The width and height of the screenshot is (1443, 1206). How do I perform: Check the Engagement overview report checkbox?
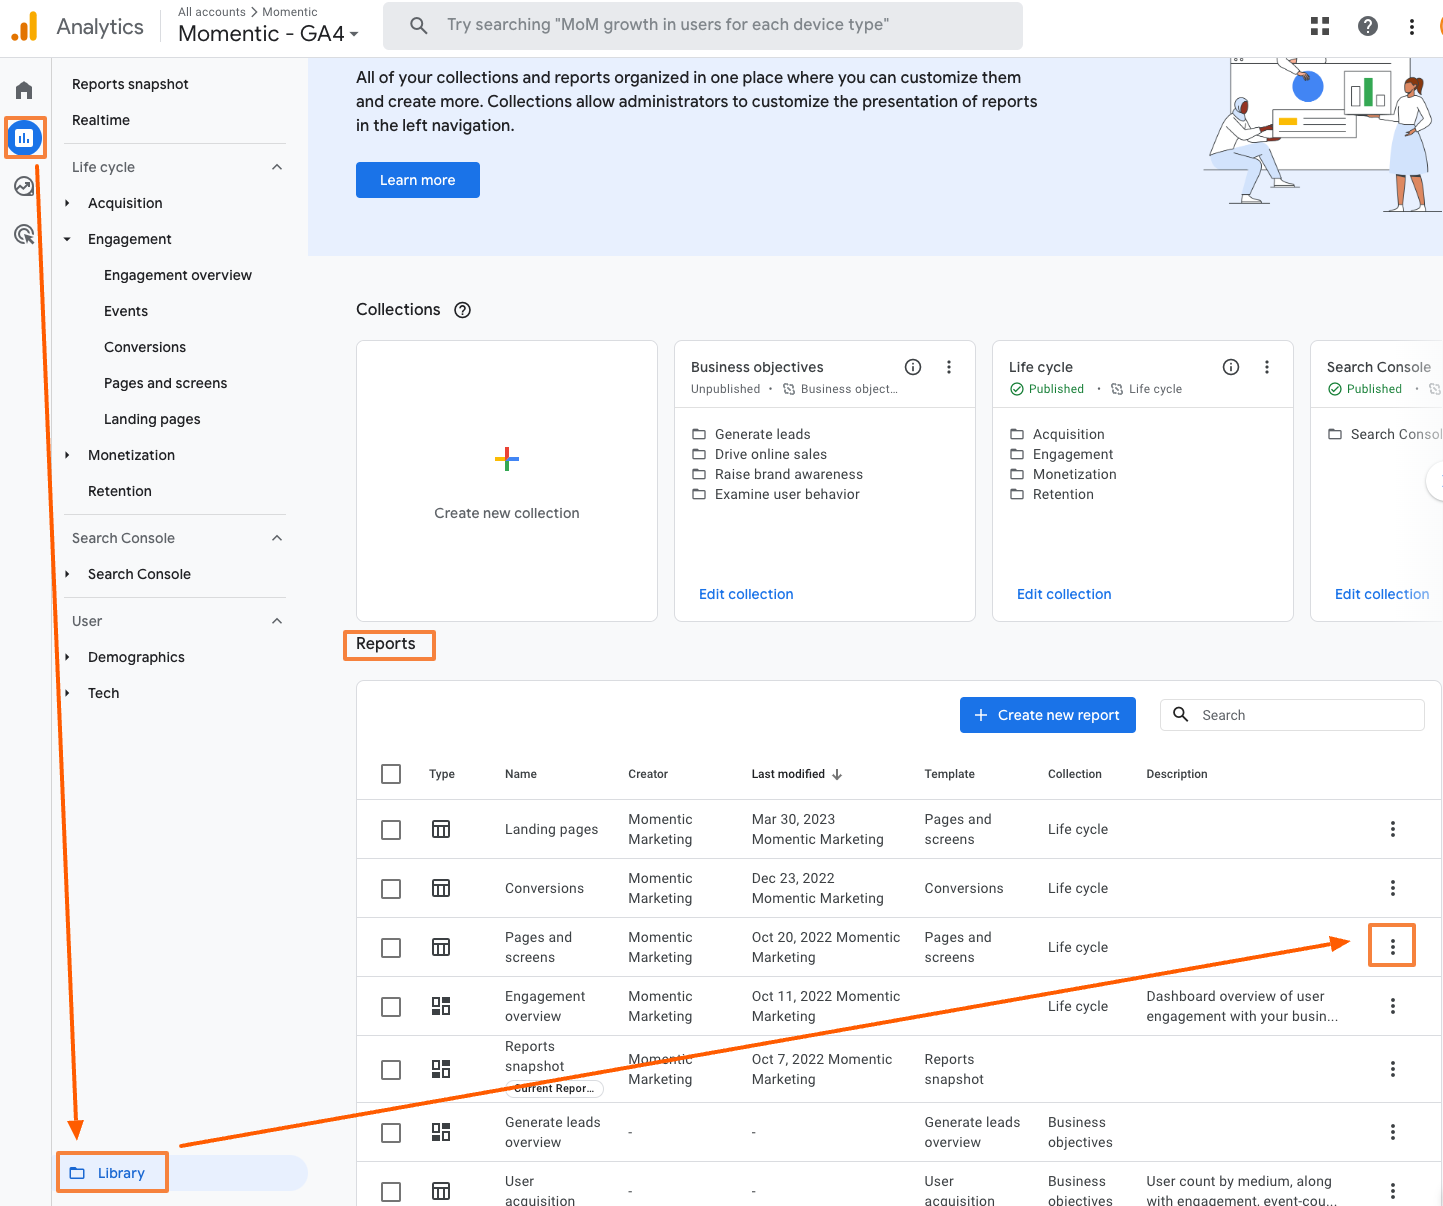click(391, 1007)
